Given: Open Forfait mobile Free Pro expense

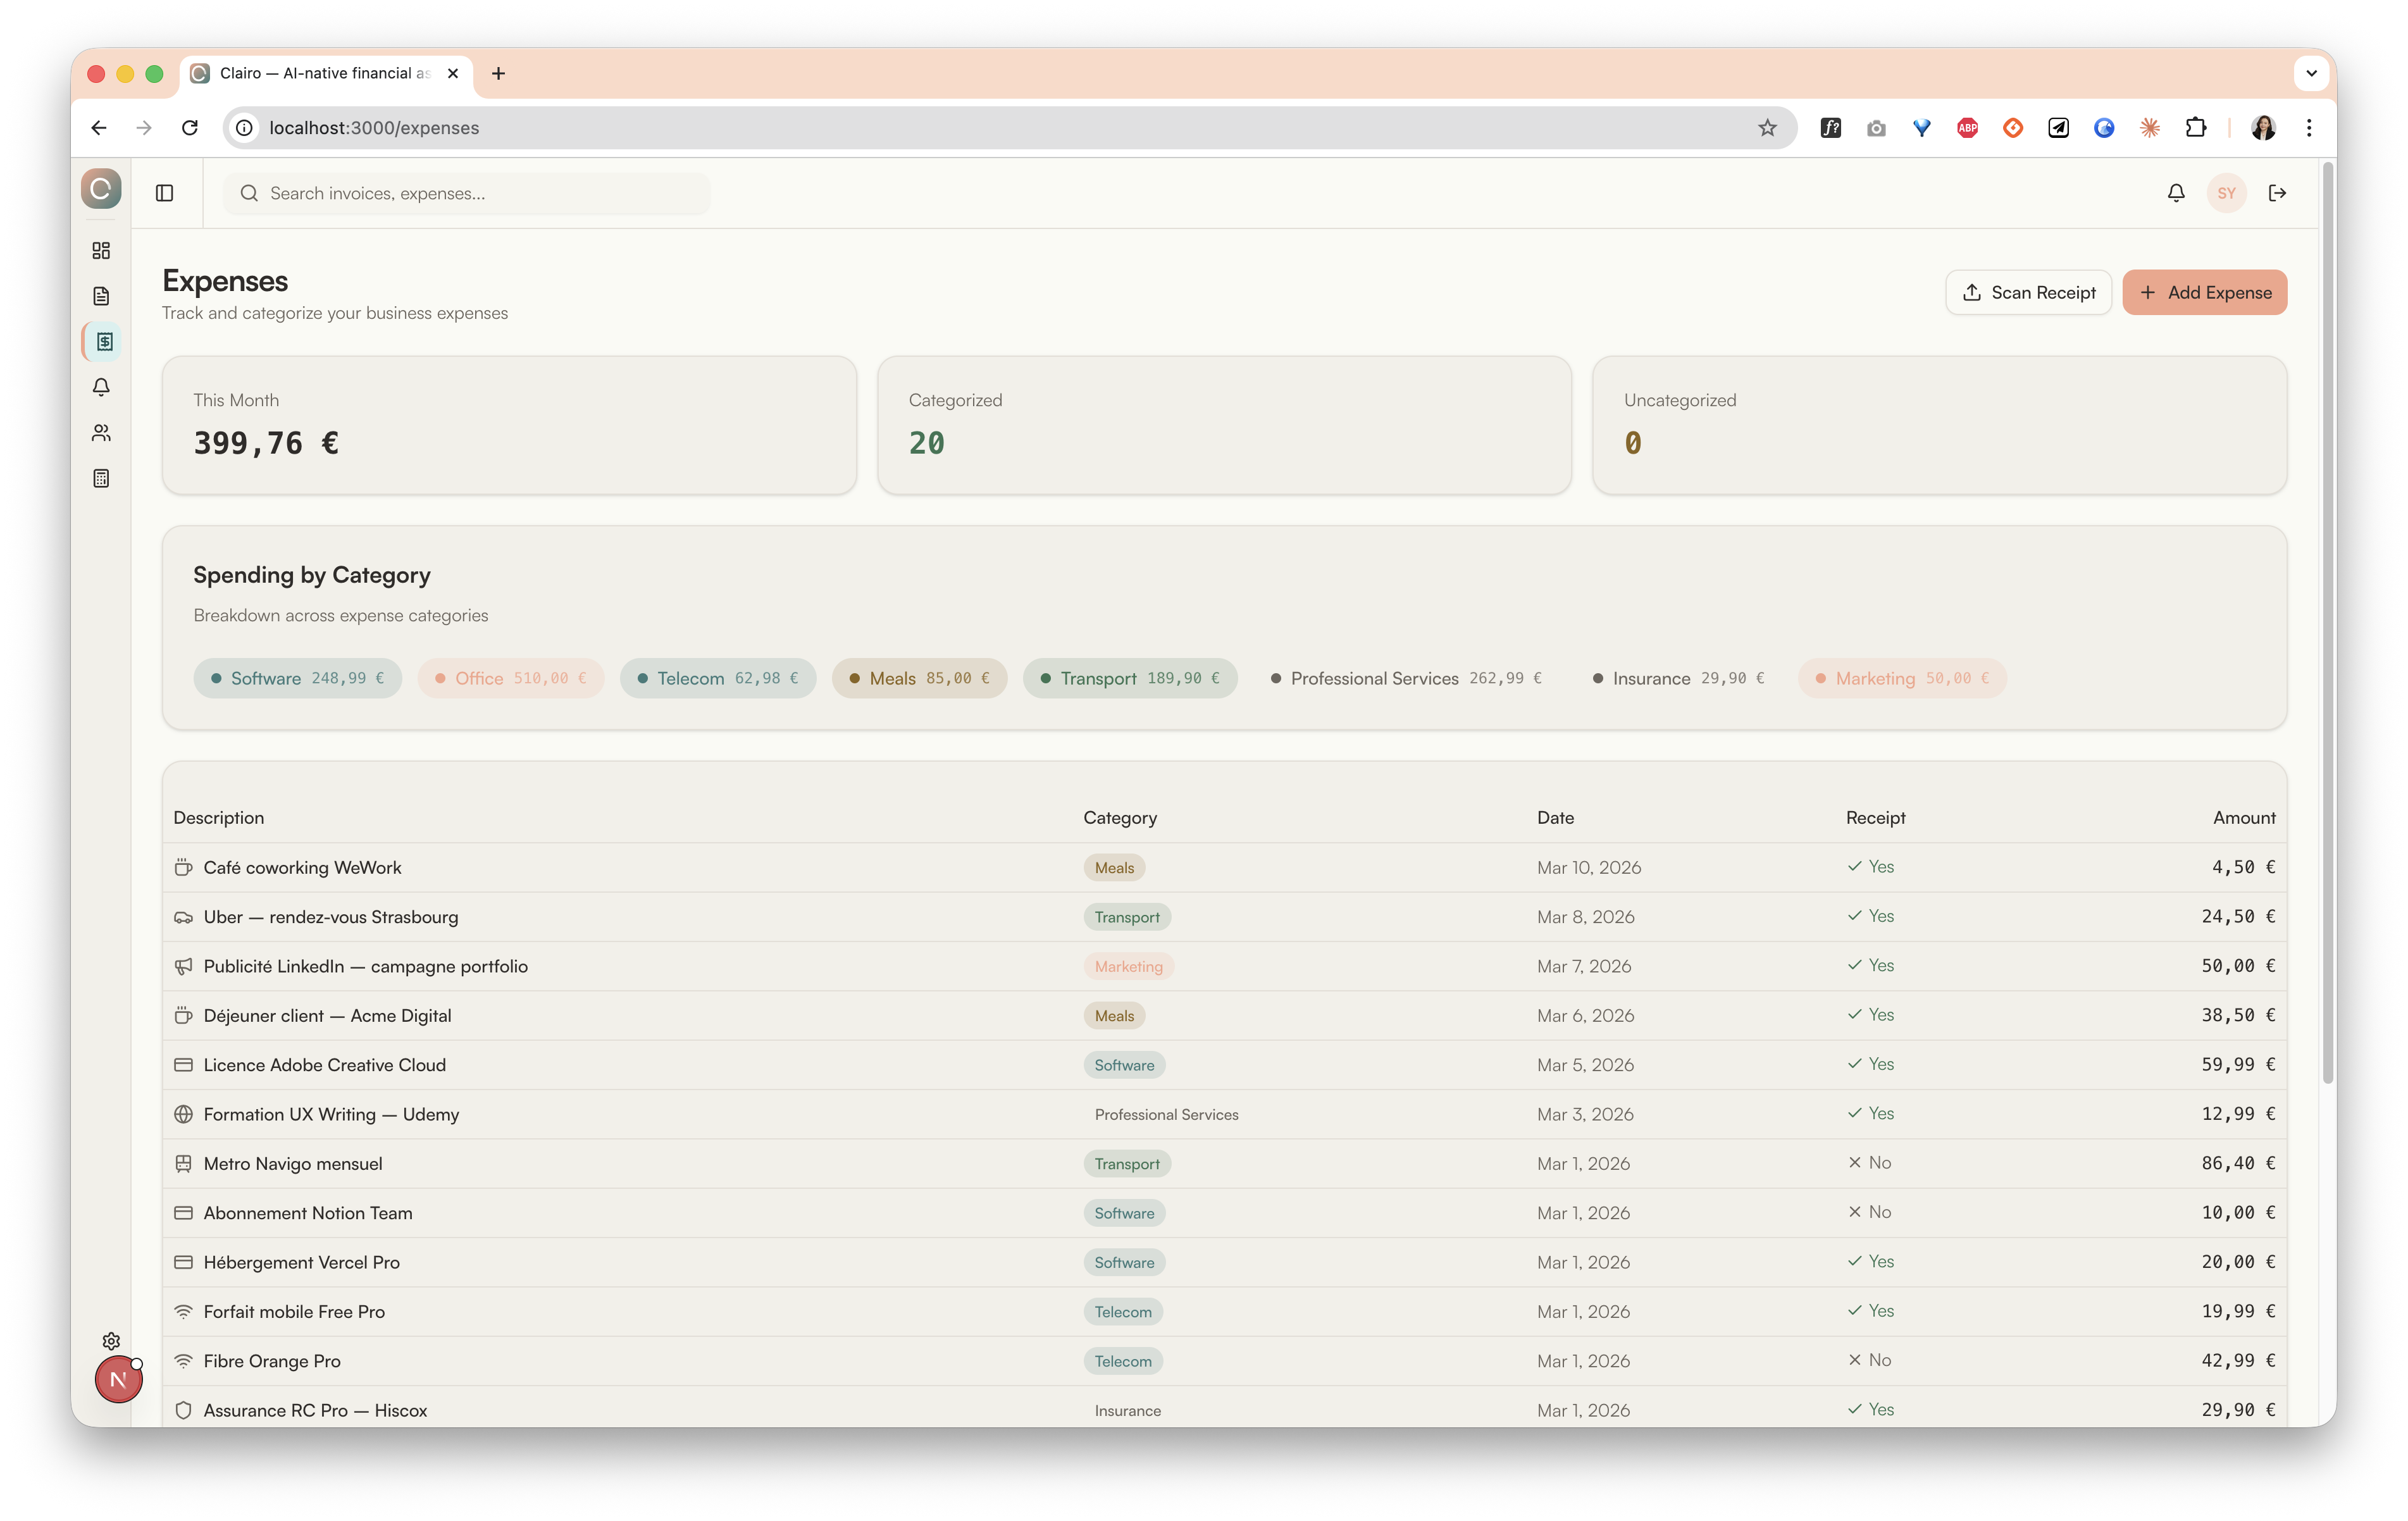Looking at the screenshot, I should (x=1224, y=1311).
